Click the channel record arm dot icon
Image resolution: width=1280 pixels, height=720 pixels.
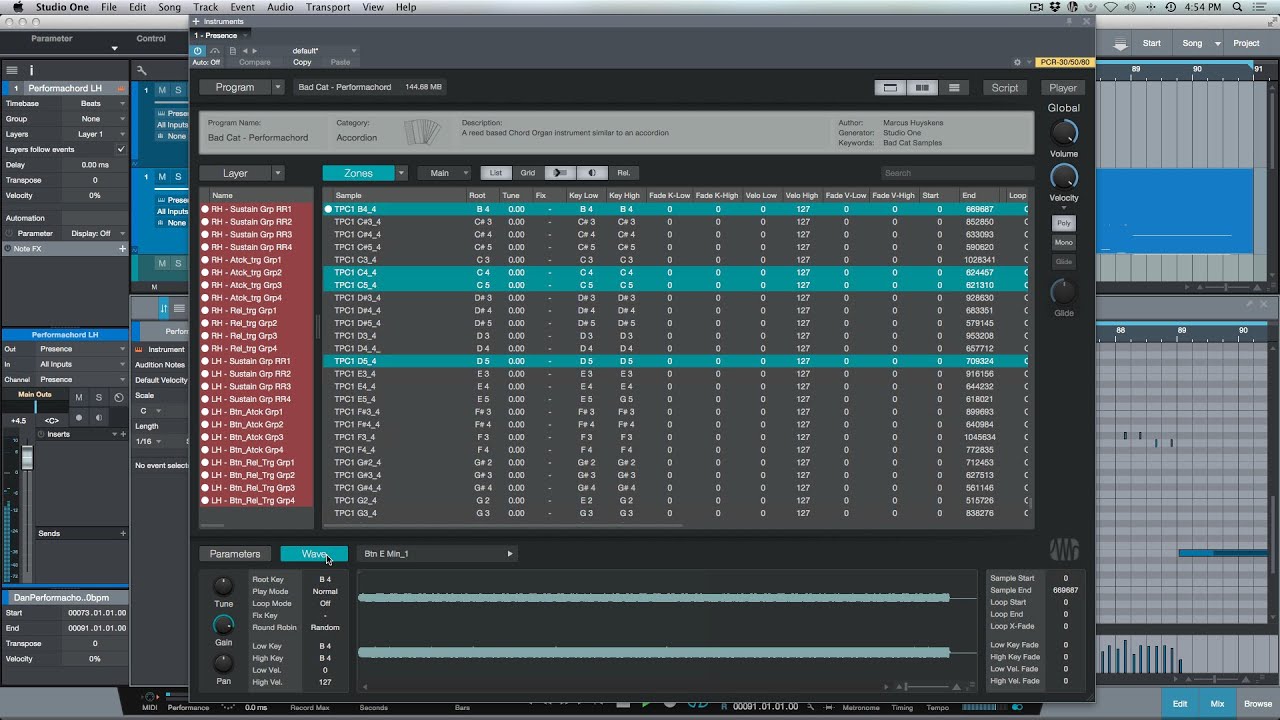pos(79,418)
